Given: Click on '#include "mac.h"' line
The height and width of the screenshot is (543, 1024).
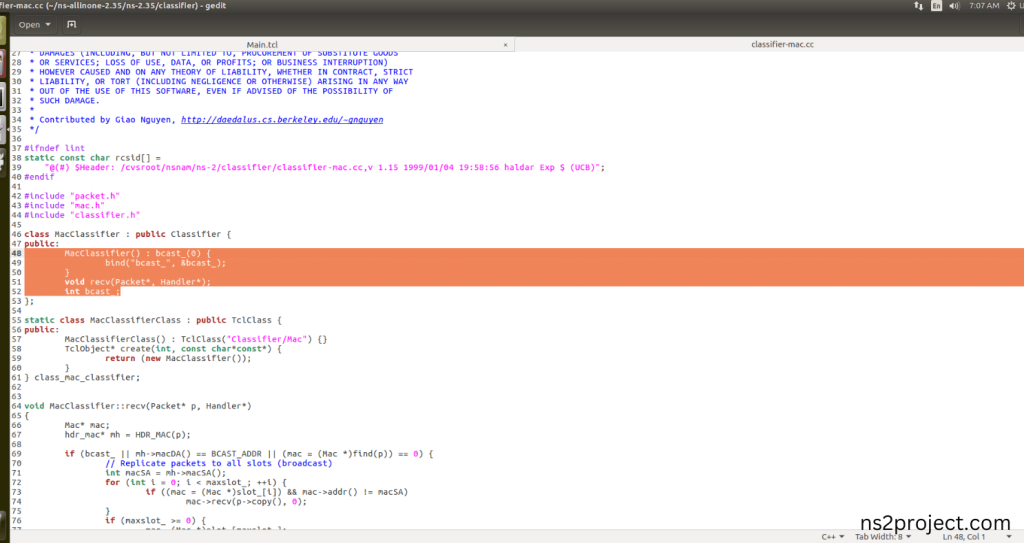Looking at the screenshot, I should (64, 205).
